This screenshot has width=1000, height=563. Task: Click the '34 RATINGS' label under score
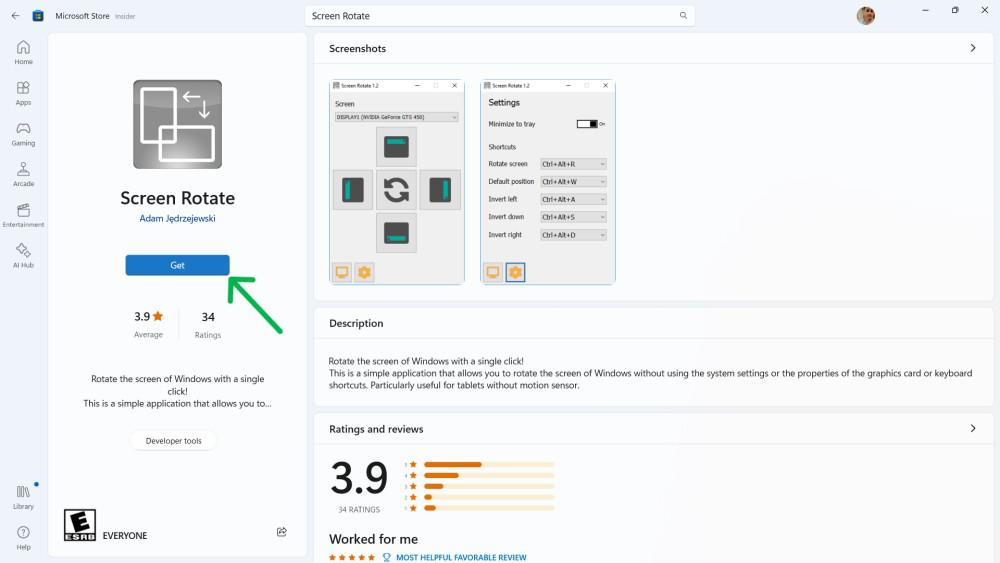click(x=359, y=509)
